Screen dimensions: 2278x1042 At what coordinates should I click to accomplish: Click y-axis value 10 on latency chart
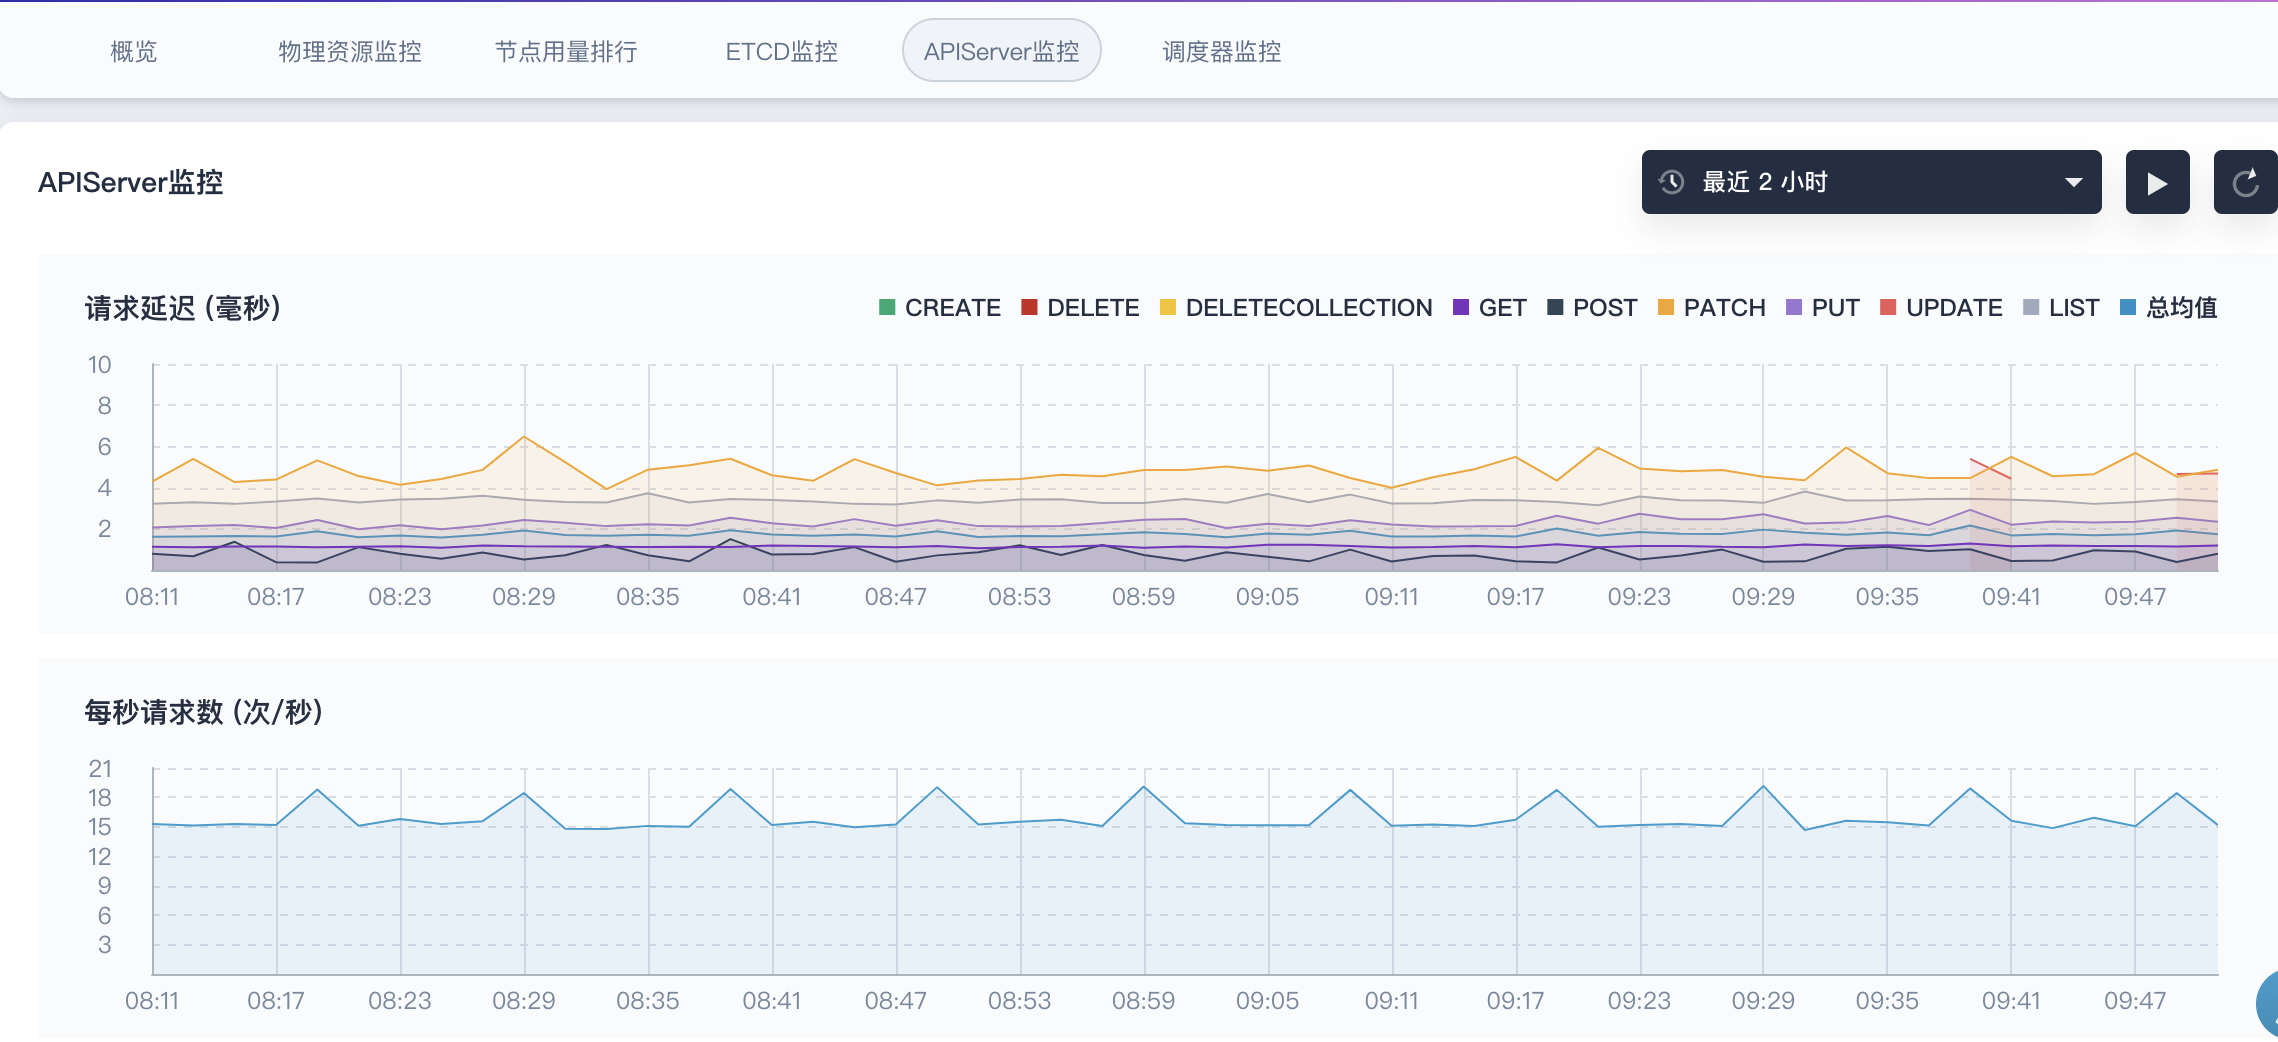pos(99,365)
